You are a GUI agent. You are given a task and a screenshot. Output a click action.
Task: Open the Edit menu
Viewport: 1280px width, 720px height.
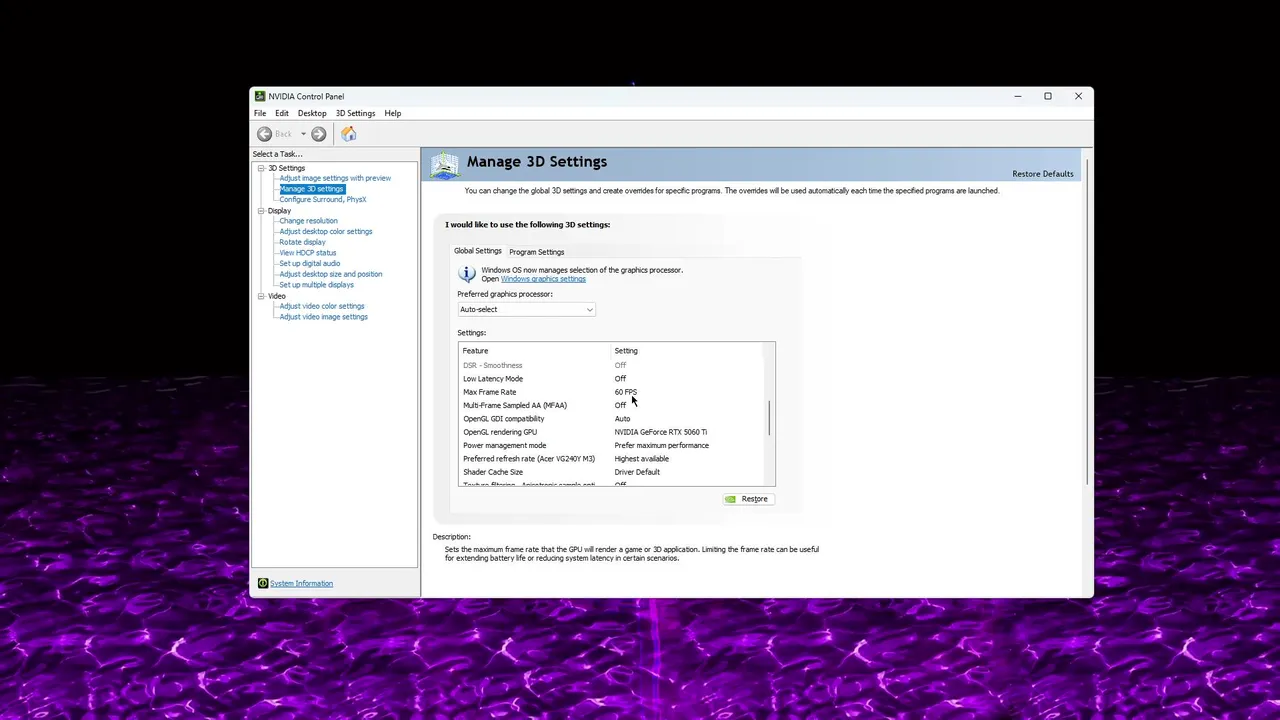point(282,113)
